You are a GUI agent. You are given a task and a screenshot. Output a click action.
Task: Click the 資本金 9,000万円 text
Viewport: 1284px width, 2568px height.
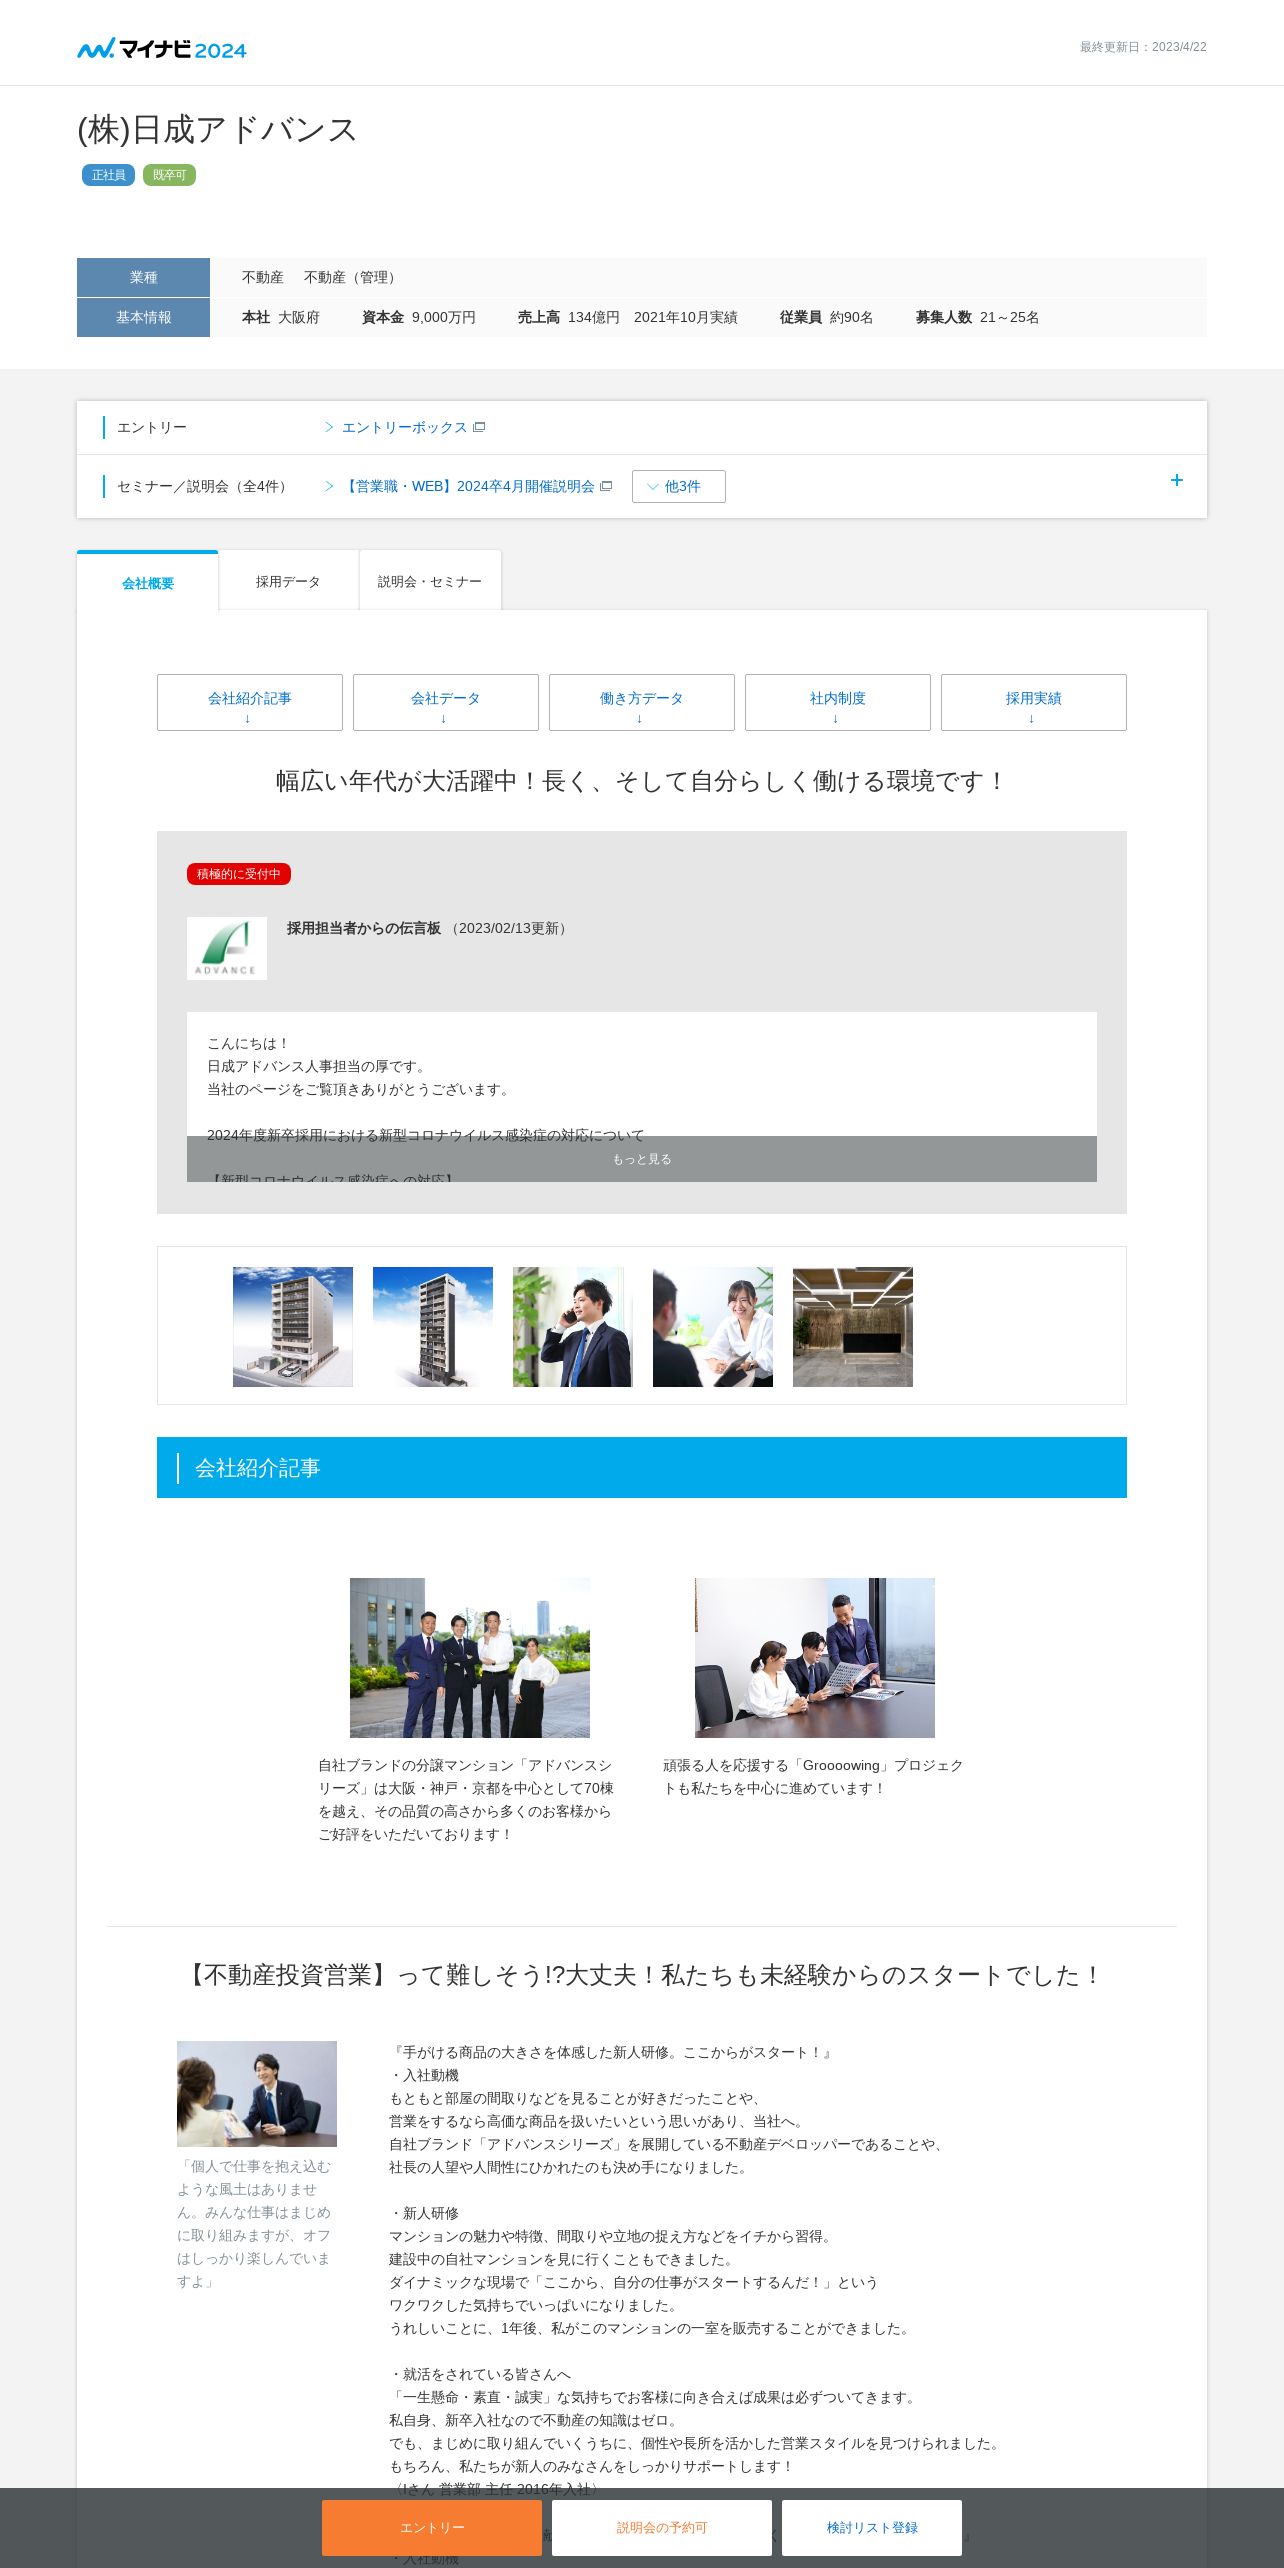419,317
